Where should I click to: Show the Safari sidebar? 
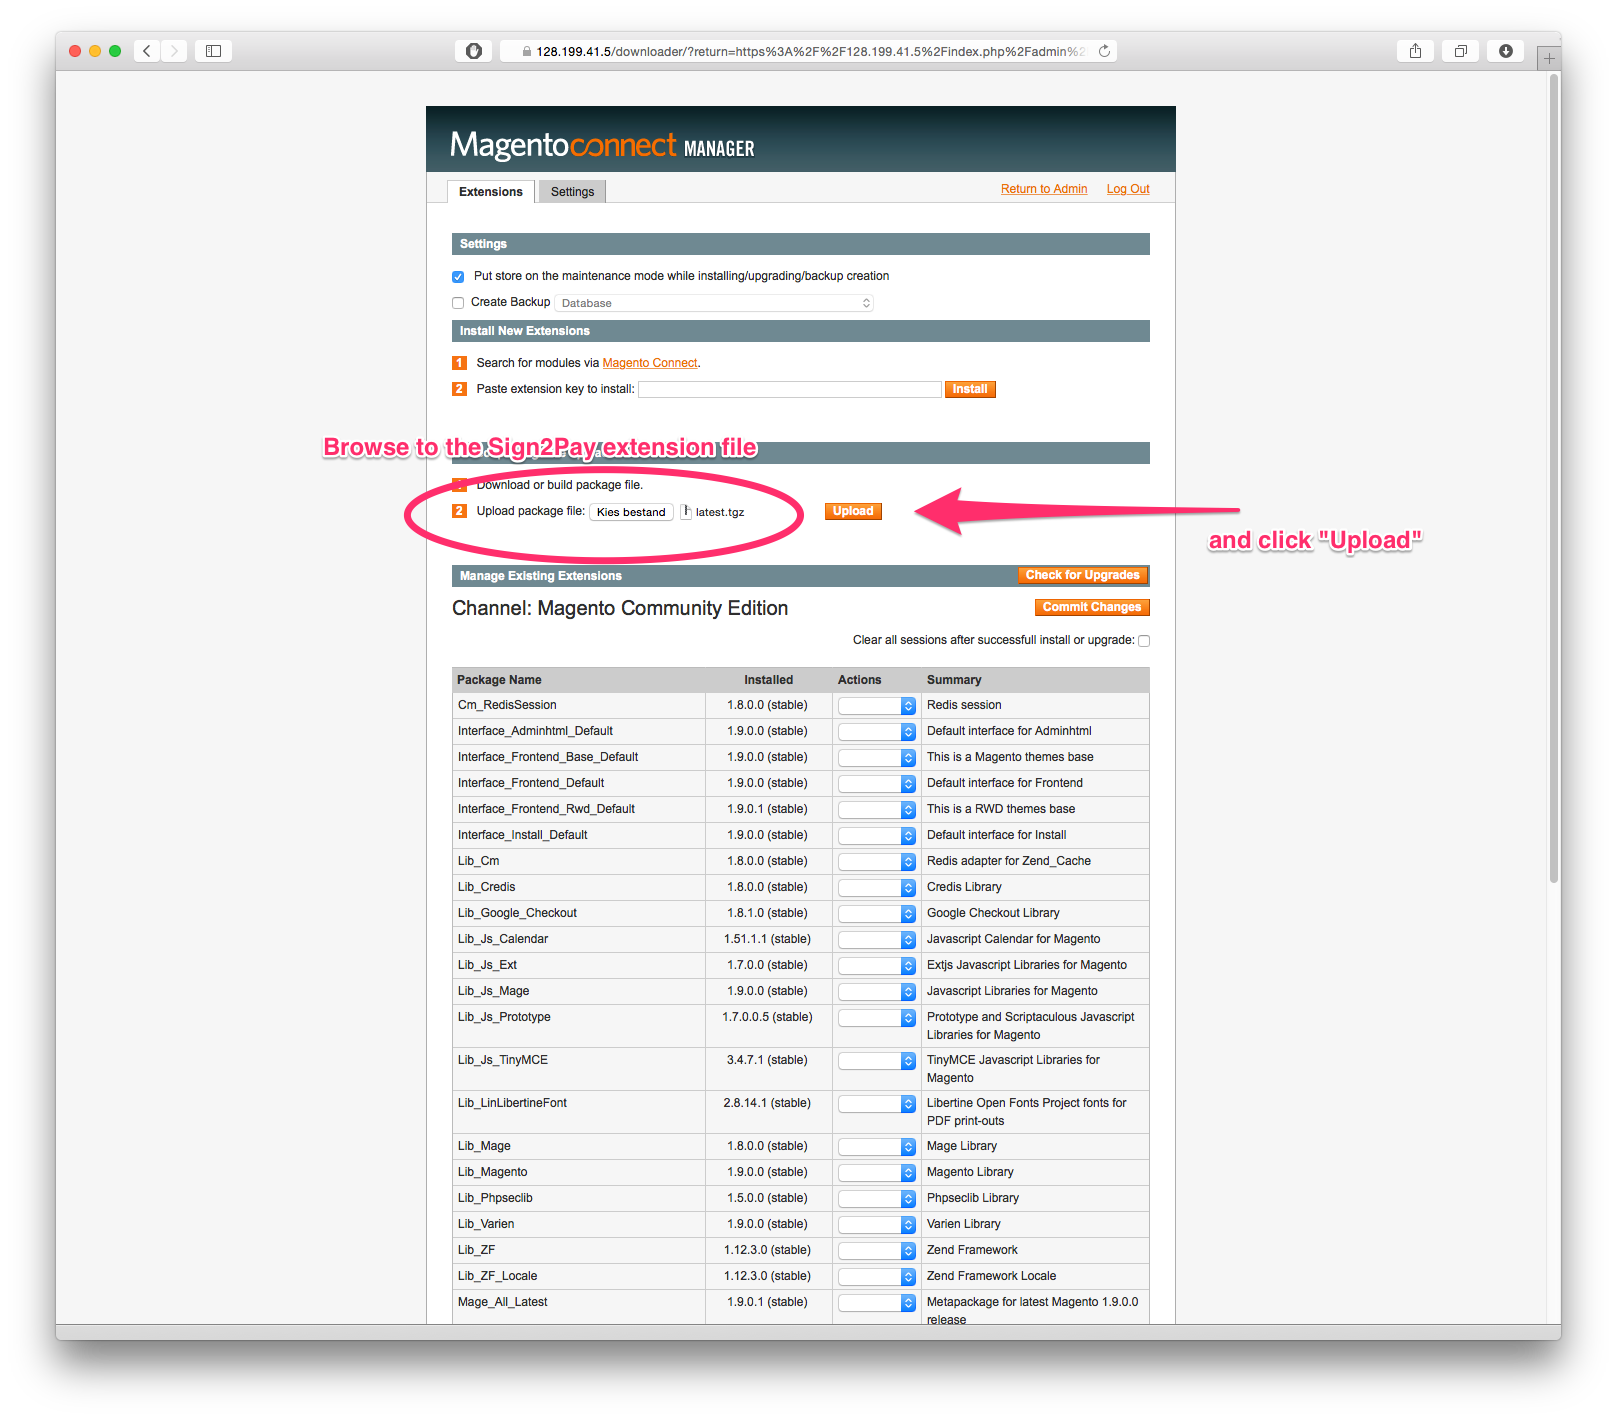(213, 51)
